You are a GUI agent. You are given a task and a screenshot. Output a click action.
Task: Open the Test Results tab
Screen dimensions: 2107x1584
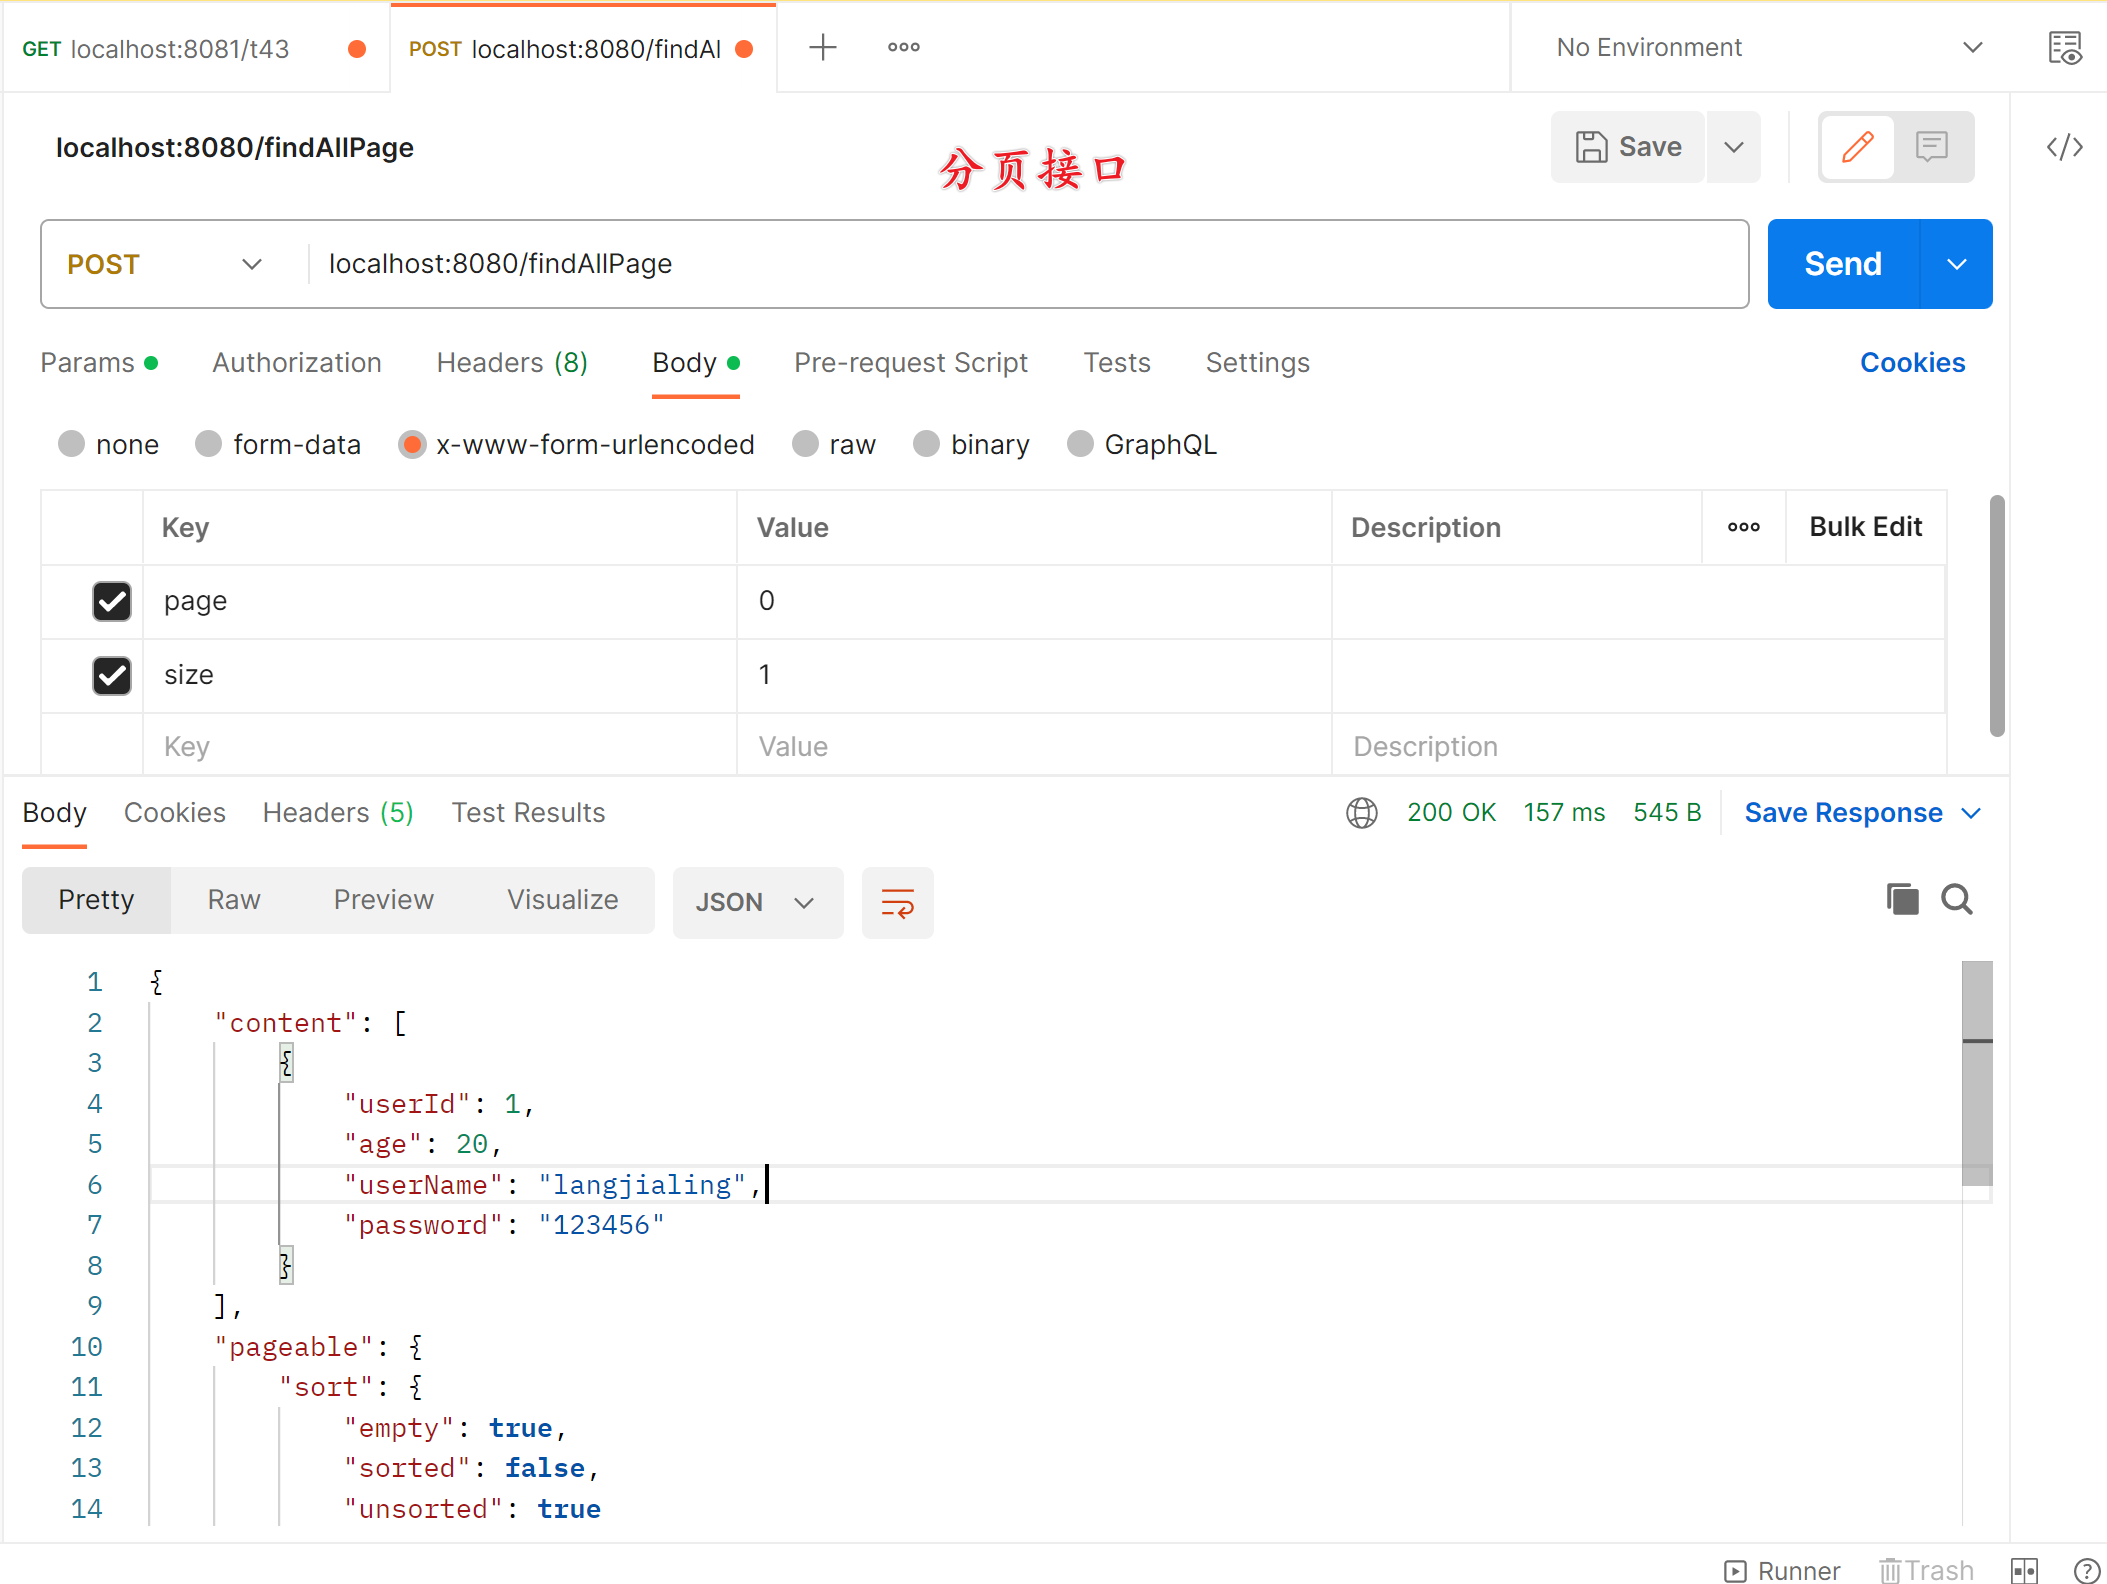528,813
